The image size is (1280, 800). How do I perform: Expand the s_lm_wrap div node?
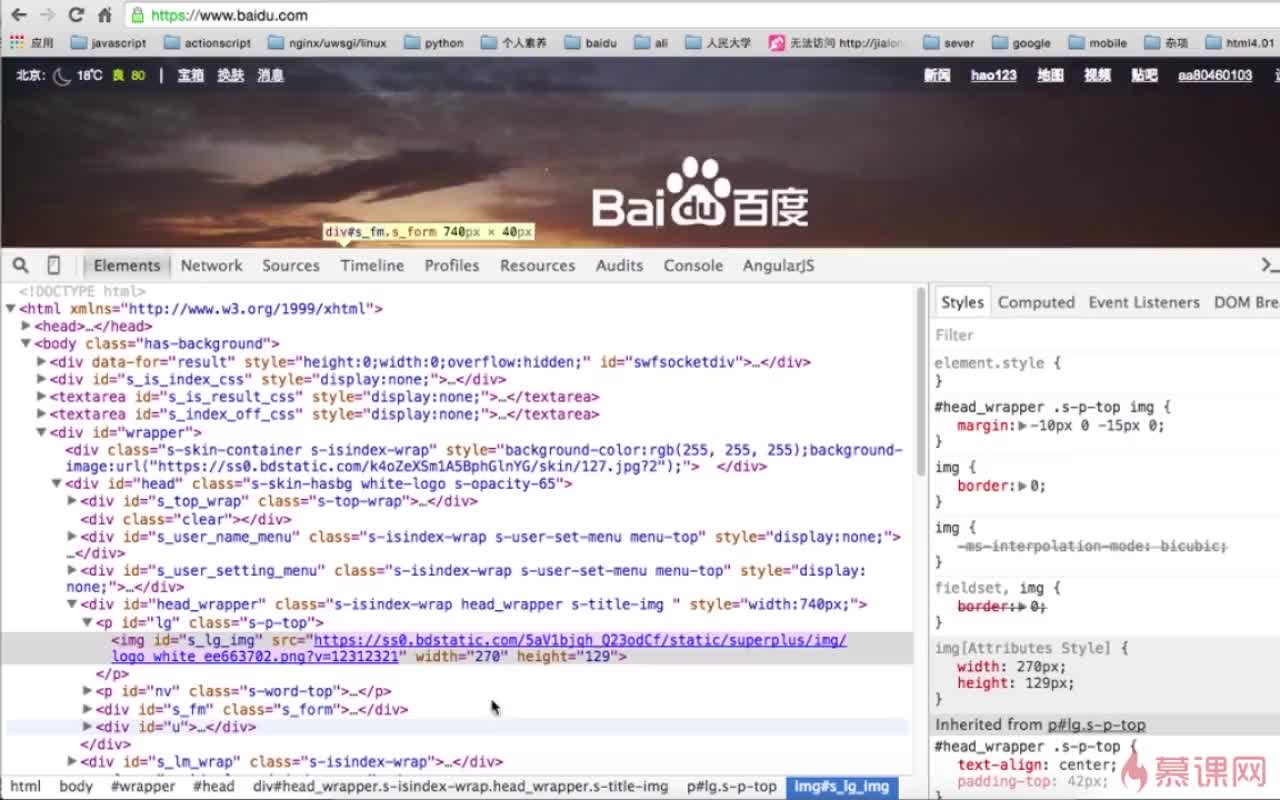(x=72, y=761)
